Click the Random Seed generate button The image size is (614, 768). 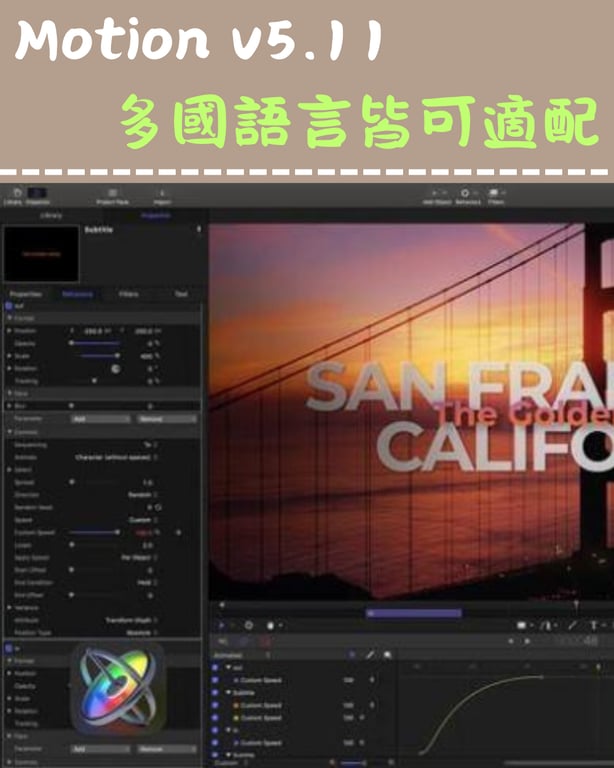click(158, 507)
